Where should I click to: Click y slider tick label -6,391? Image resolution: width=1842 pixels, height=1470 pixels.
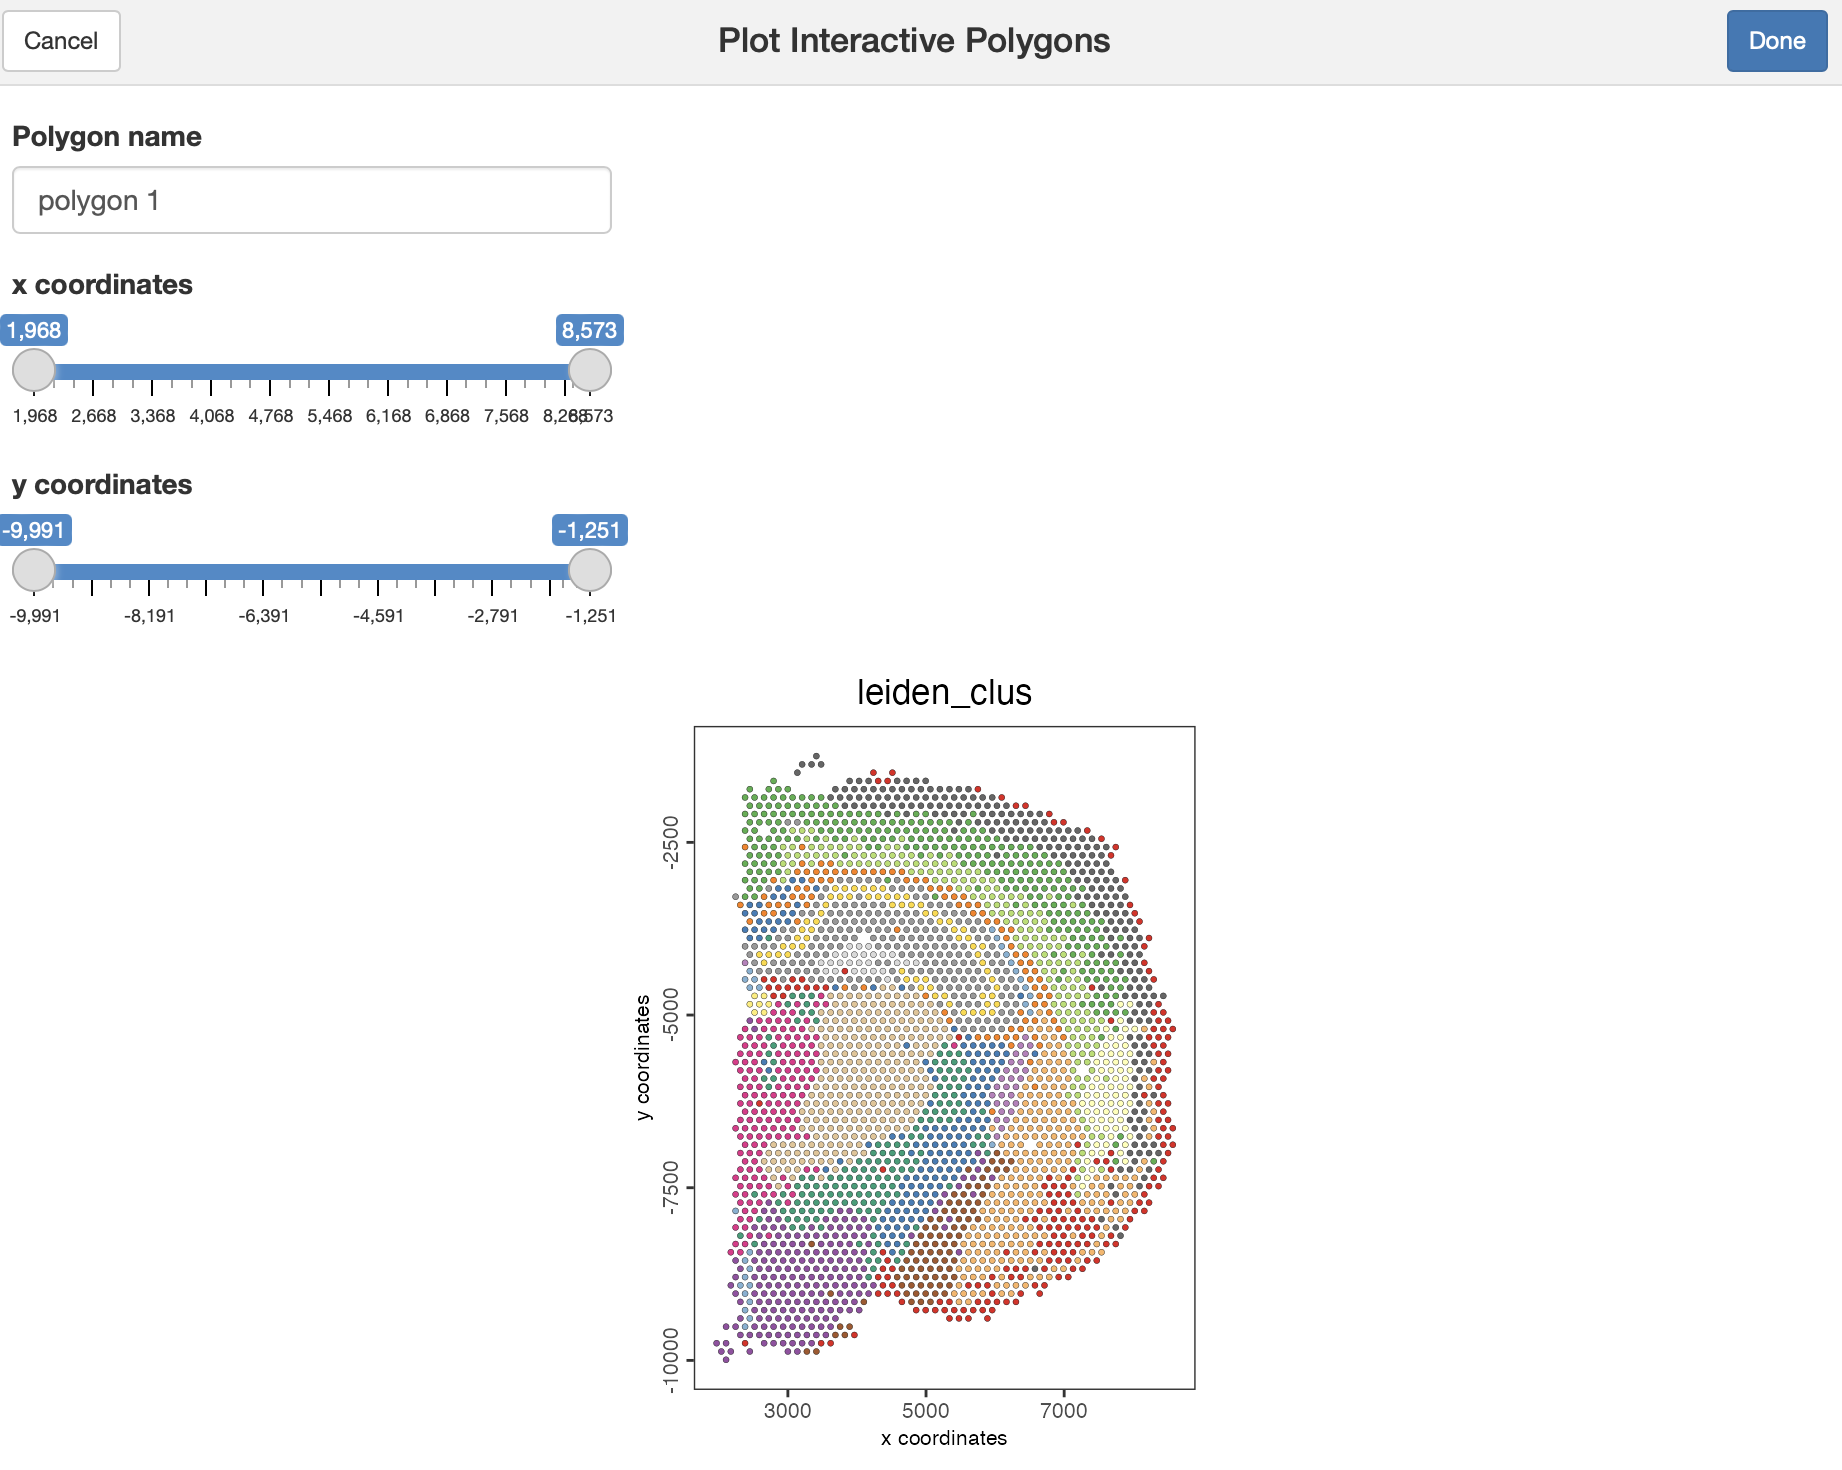(264, 616)
